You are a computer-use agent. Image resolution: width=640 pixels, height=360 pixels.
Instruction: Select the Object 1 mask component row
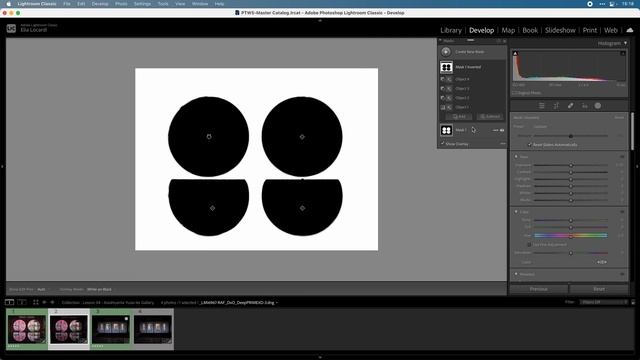pos(473,107)
